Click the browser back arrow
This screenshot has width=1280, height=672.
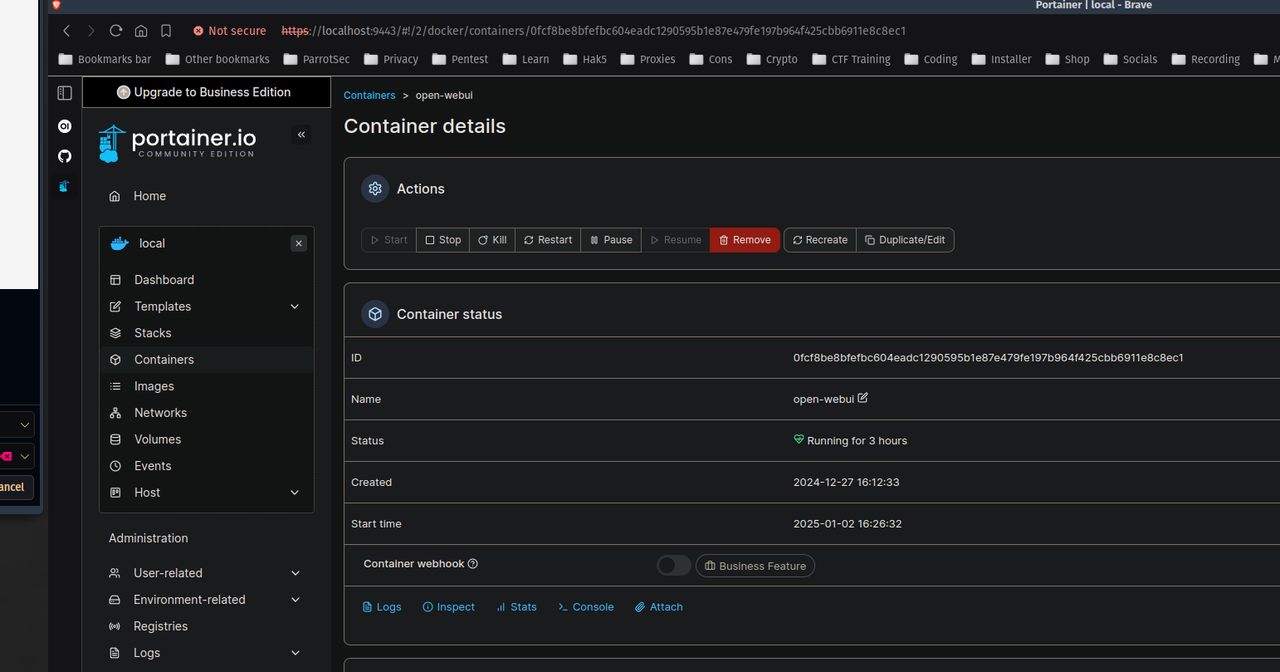coord(66,31)
